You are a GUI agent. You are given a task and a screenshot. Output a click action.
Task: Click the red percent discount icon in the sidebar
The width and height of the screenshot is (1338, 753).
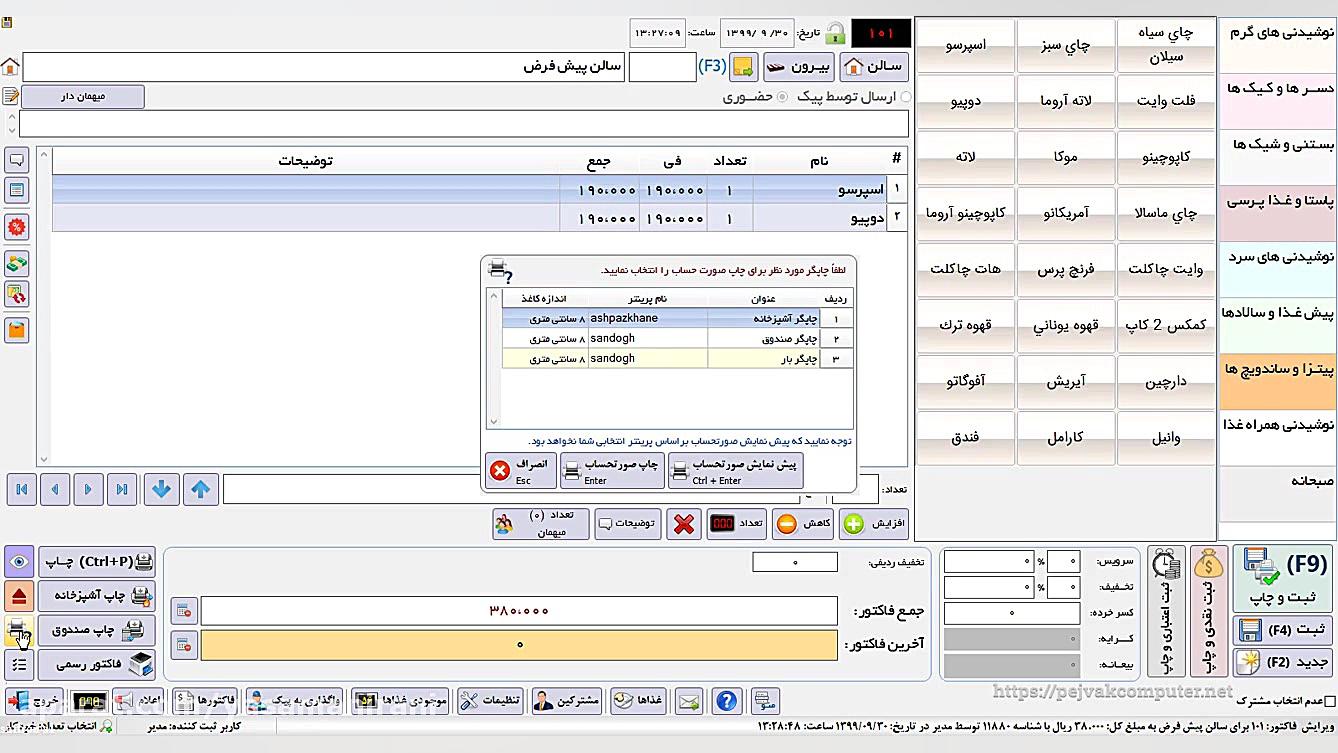coord(17,227)
